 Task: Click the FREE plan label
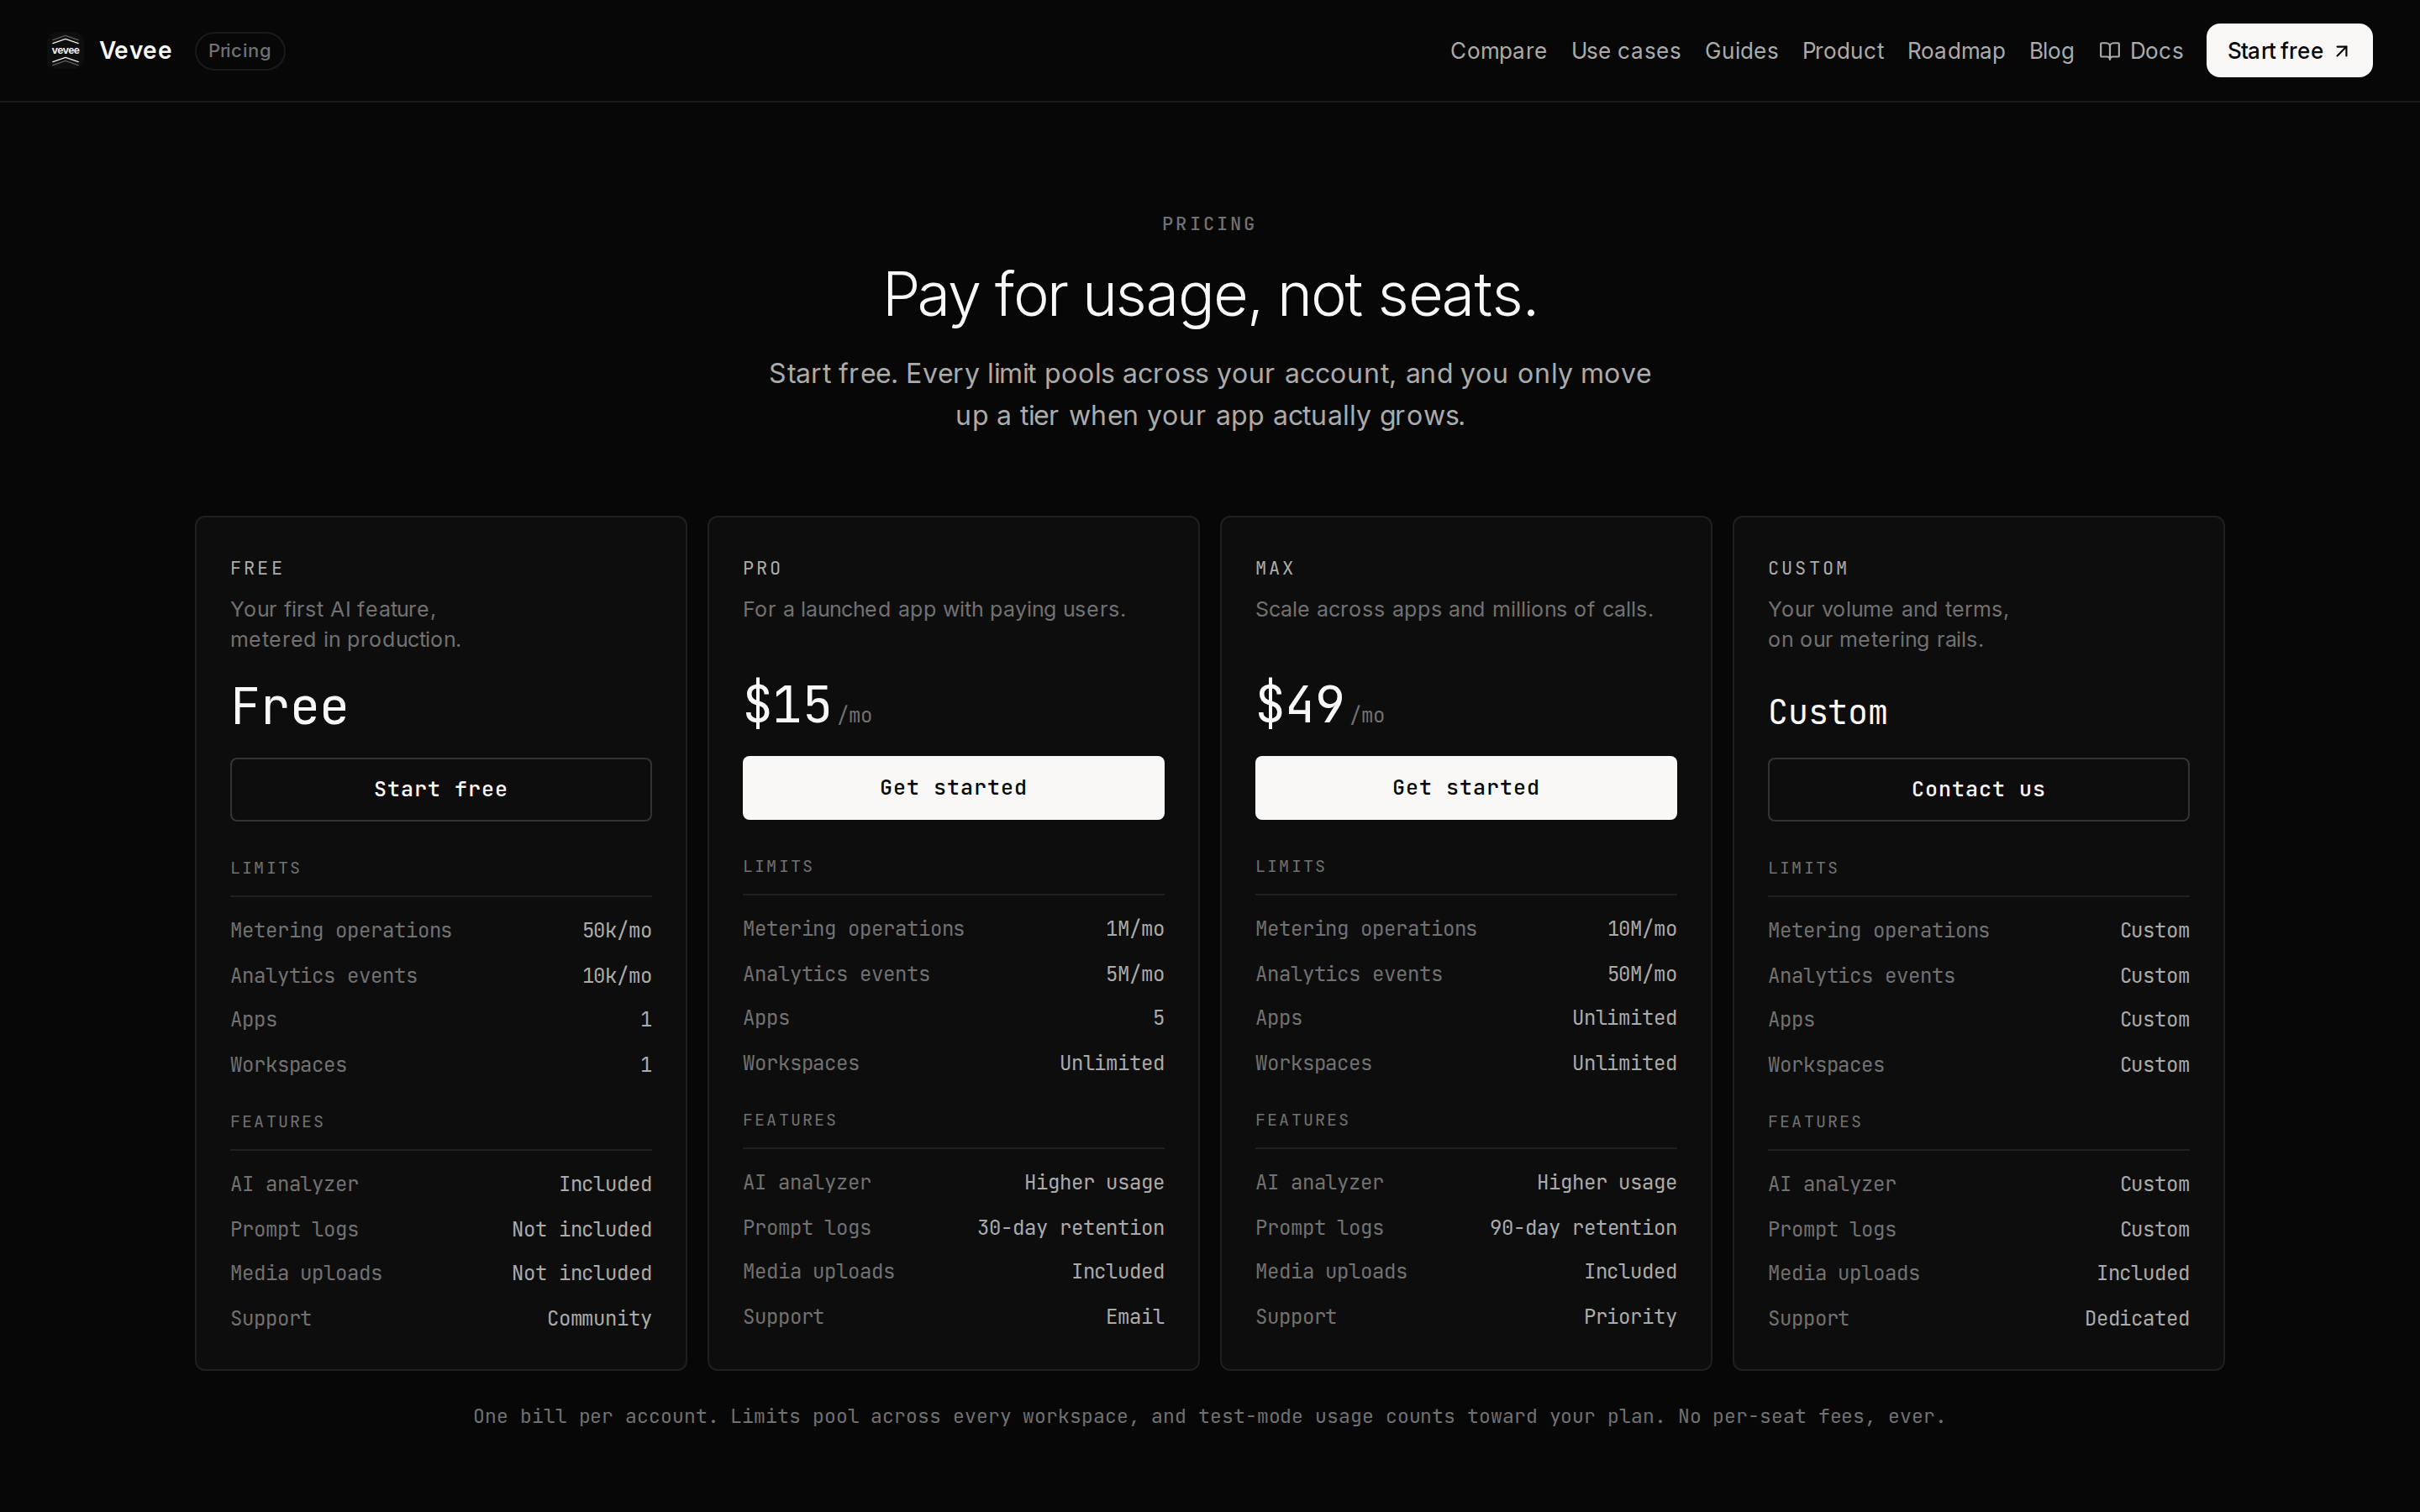(257, 568)
